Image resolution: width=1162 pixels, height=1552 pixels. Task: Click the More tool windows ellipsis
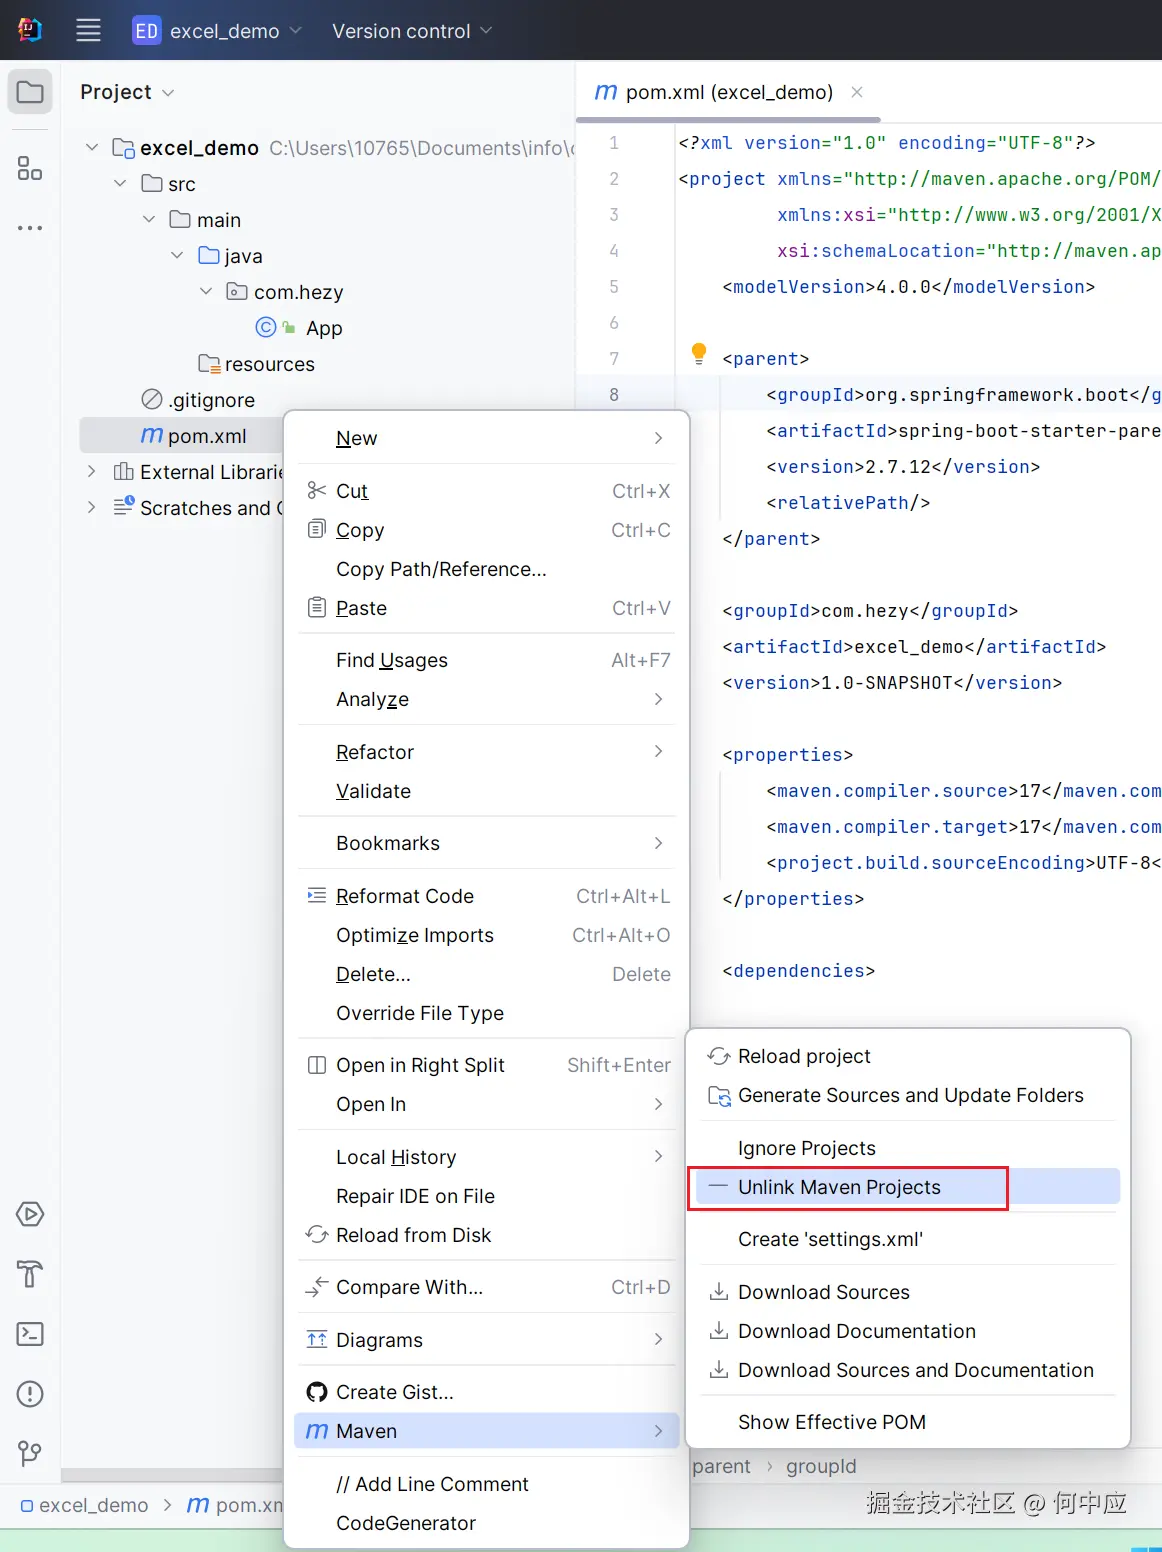pyautogui.click(x=30, y=228)
